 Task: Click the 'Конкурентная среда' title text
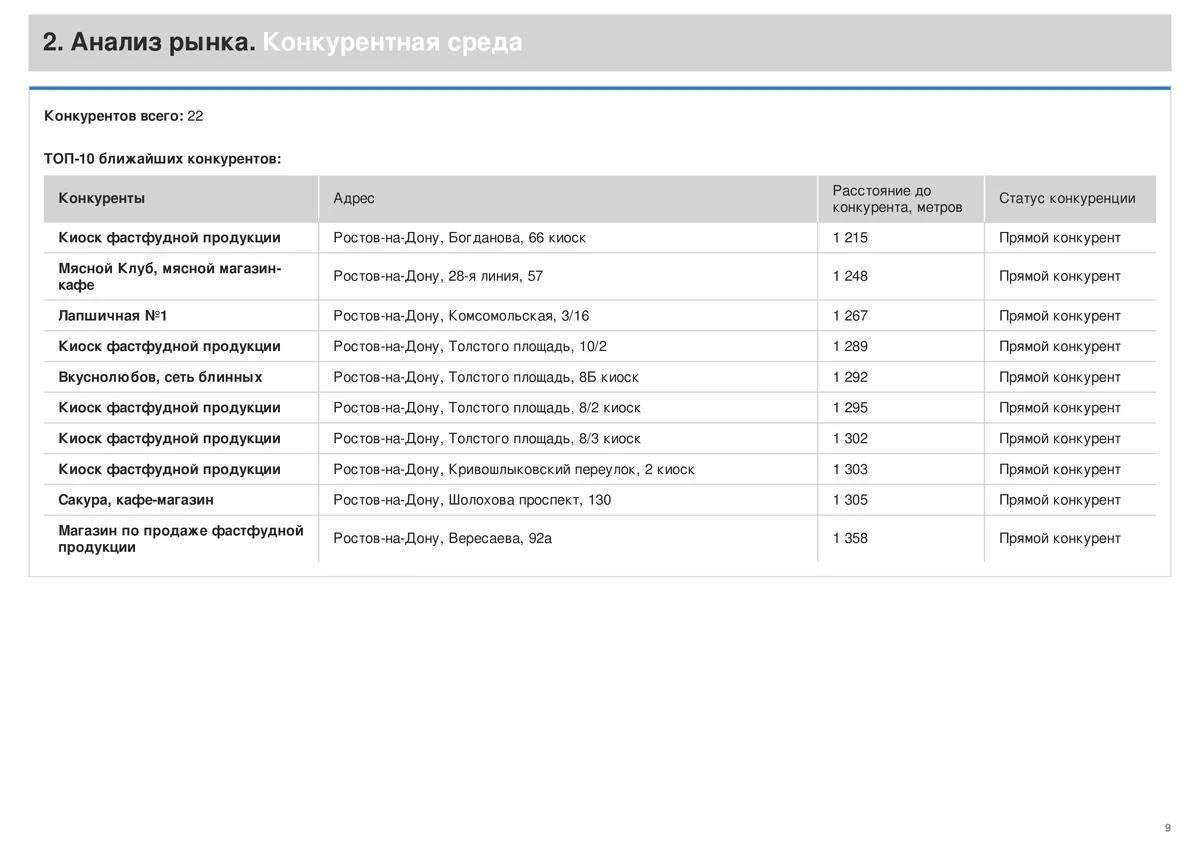pyautogui.click(x=393, y=43)
